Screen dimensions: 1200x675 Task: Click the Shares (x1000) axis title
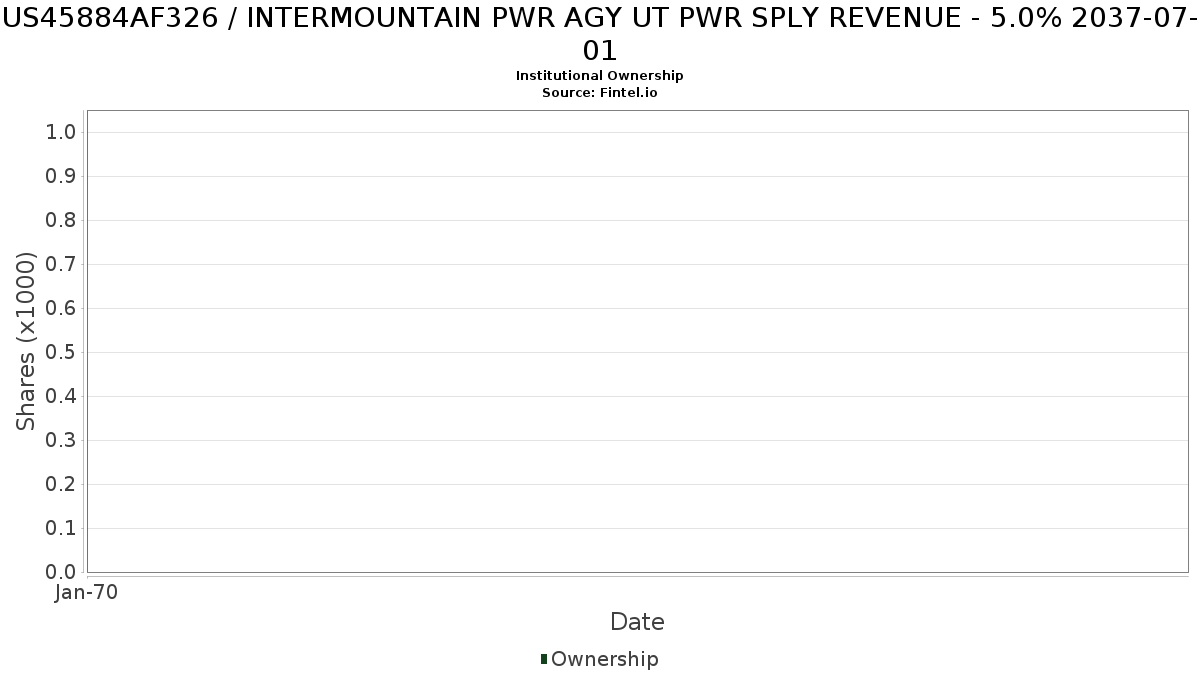pos(27,342)
